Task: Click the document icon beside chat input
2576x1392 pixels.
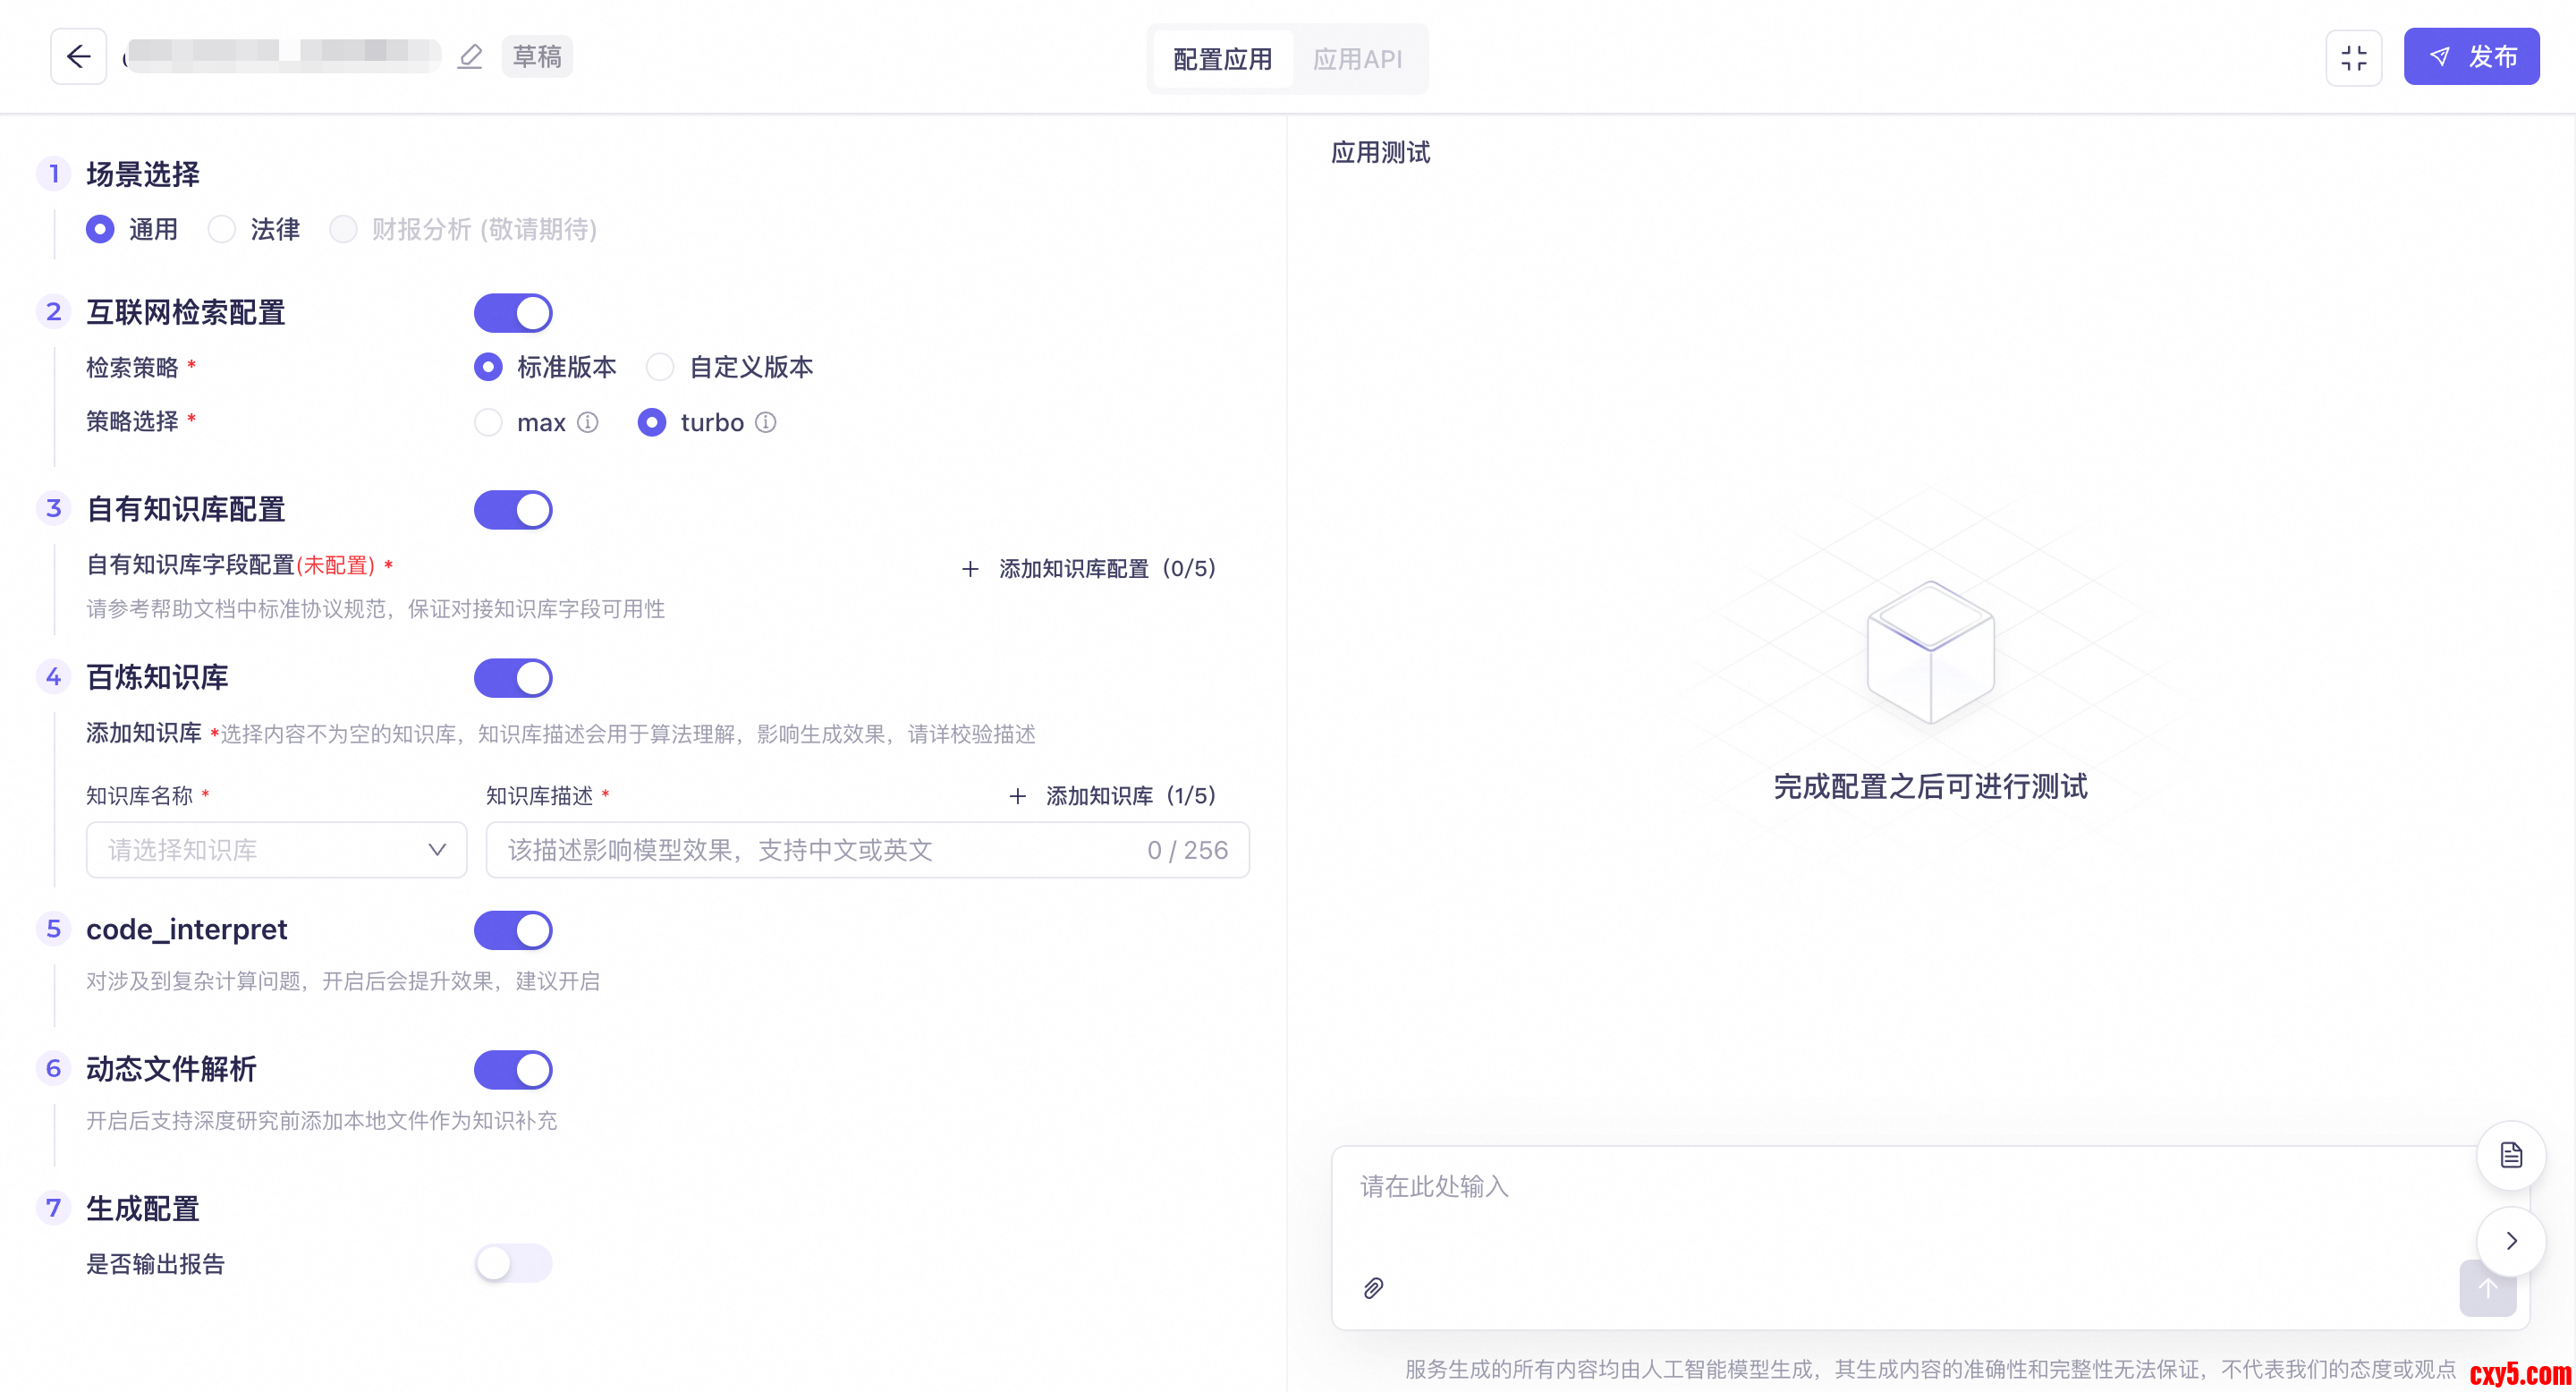Action: (2510, 1155)
